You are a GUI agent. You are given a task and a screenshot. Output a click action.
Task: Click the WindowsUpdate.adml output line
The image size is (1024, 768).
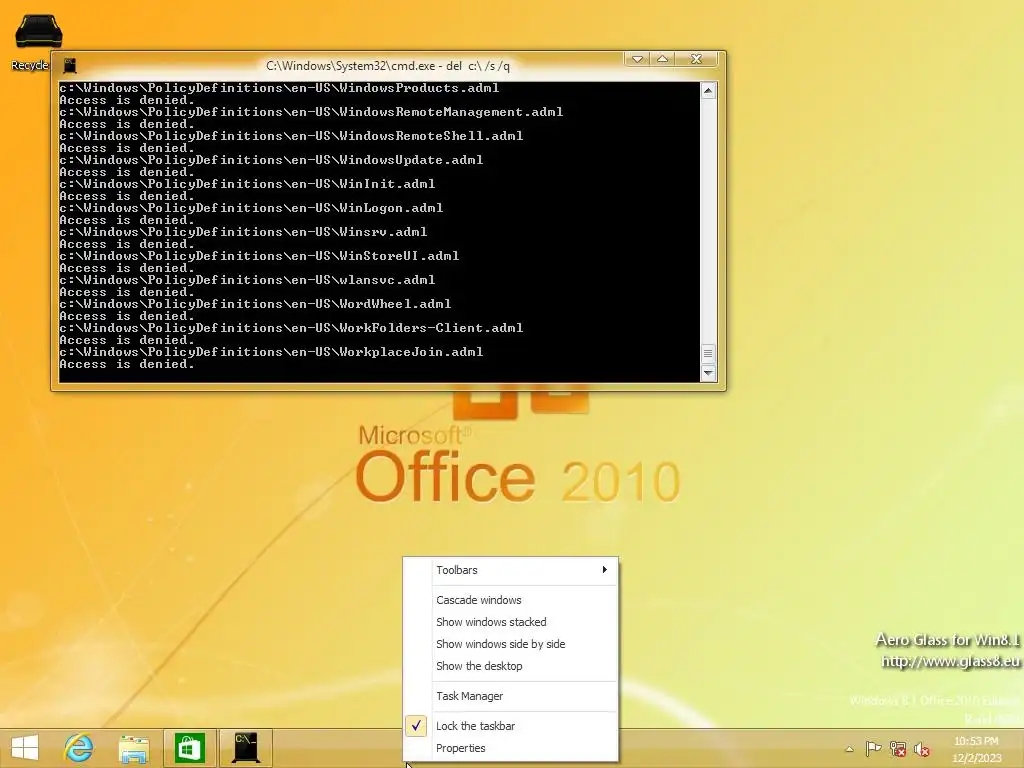(271, 160)
